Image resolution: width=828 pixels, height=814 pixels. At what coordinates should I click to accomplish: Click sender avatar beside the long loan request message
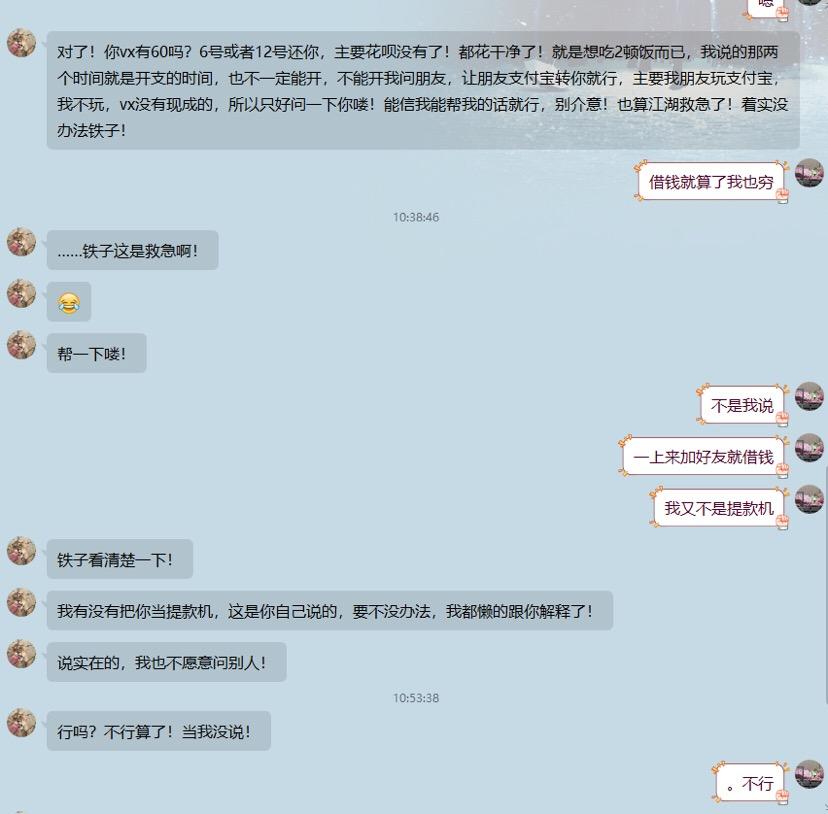[x=22, y=42]
